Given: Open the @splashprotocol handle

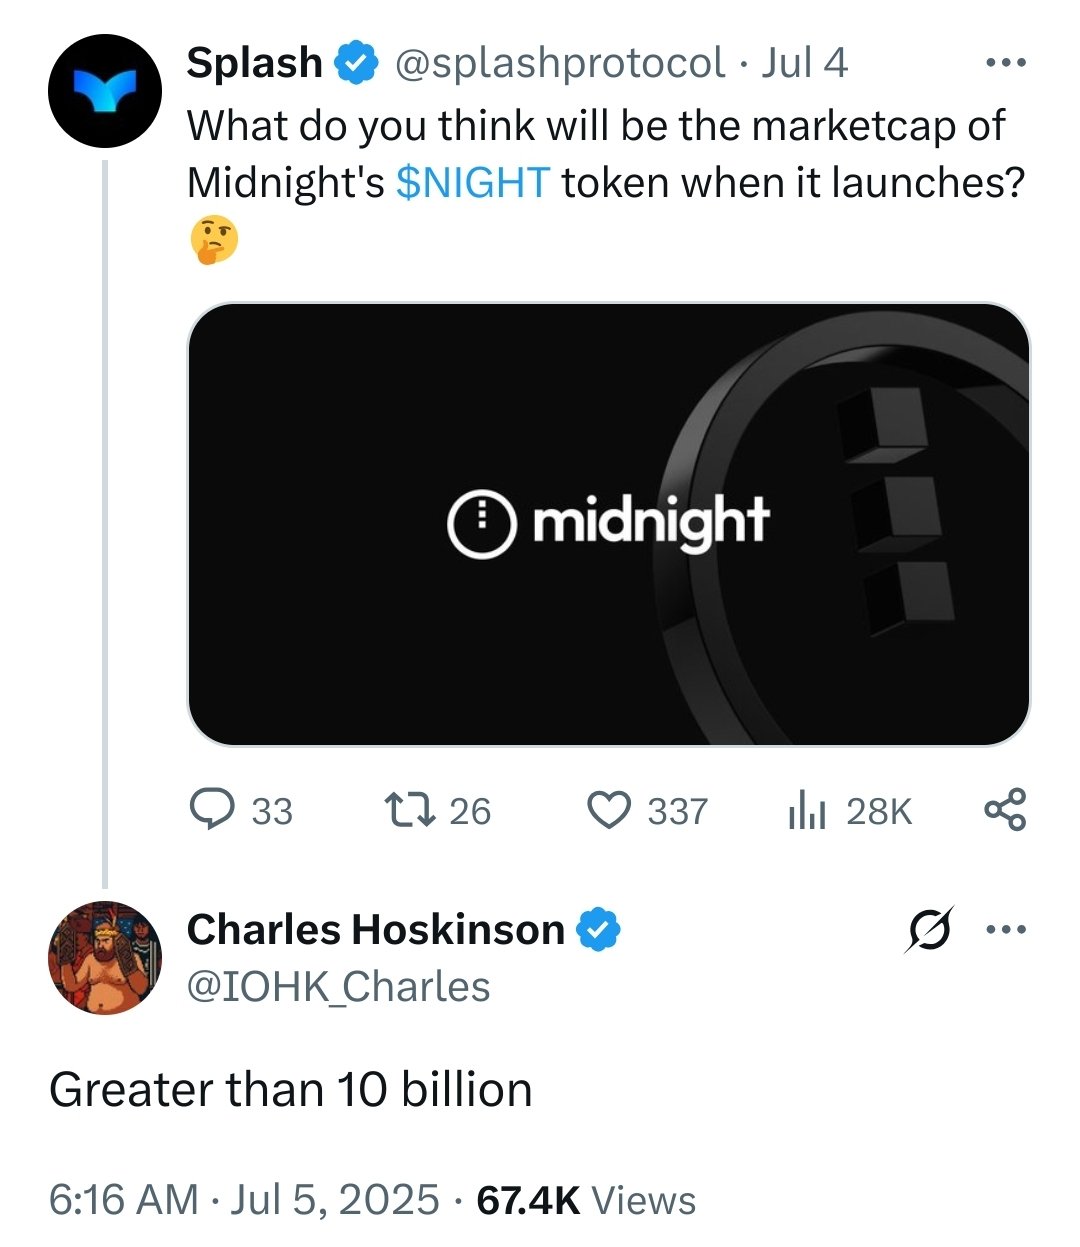Looking at the screenshot, I should click(x=560, y=63).
